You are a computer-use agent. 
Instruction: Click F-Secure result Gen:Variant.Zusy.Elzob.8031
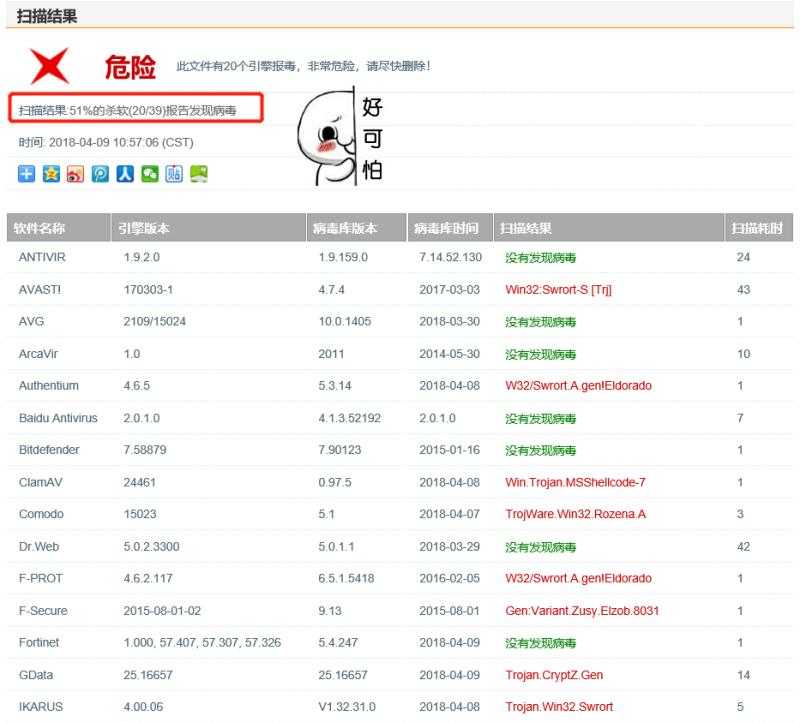582,611
